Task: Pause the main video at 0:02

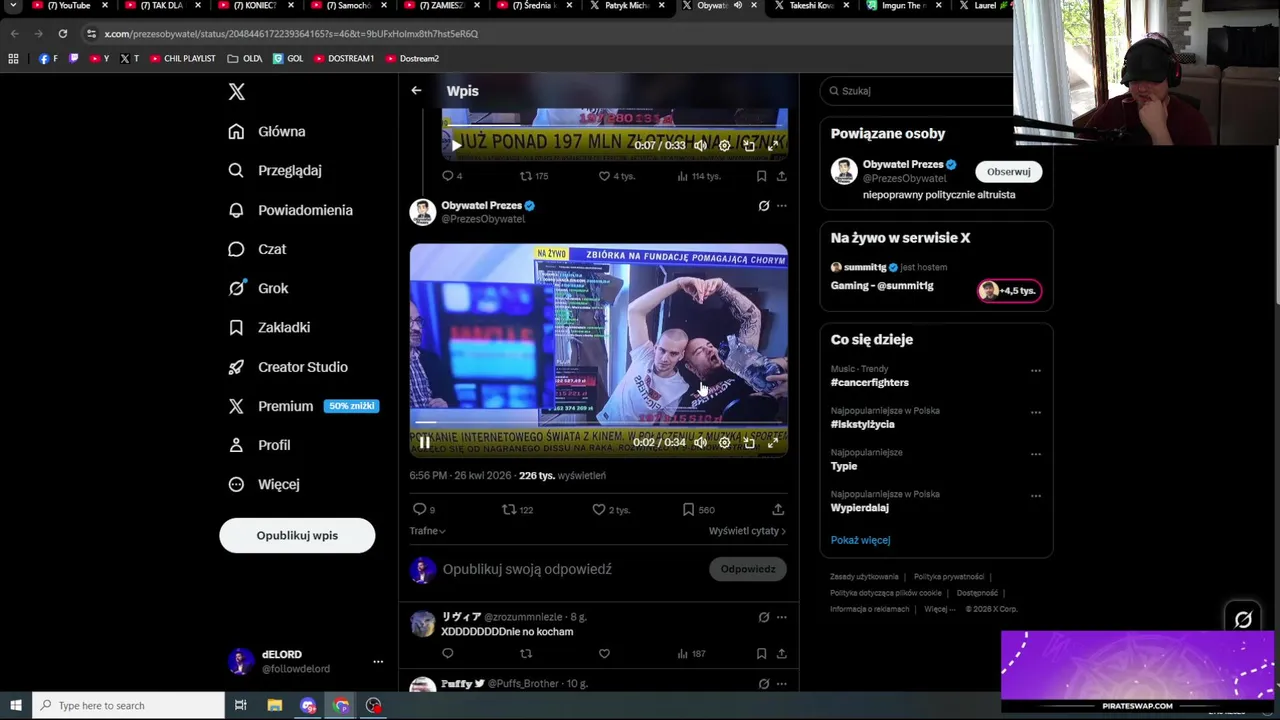Action: point(424,442)
